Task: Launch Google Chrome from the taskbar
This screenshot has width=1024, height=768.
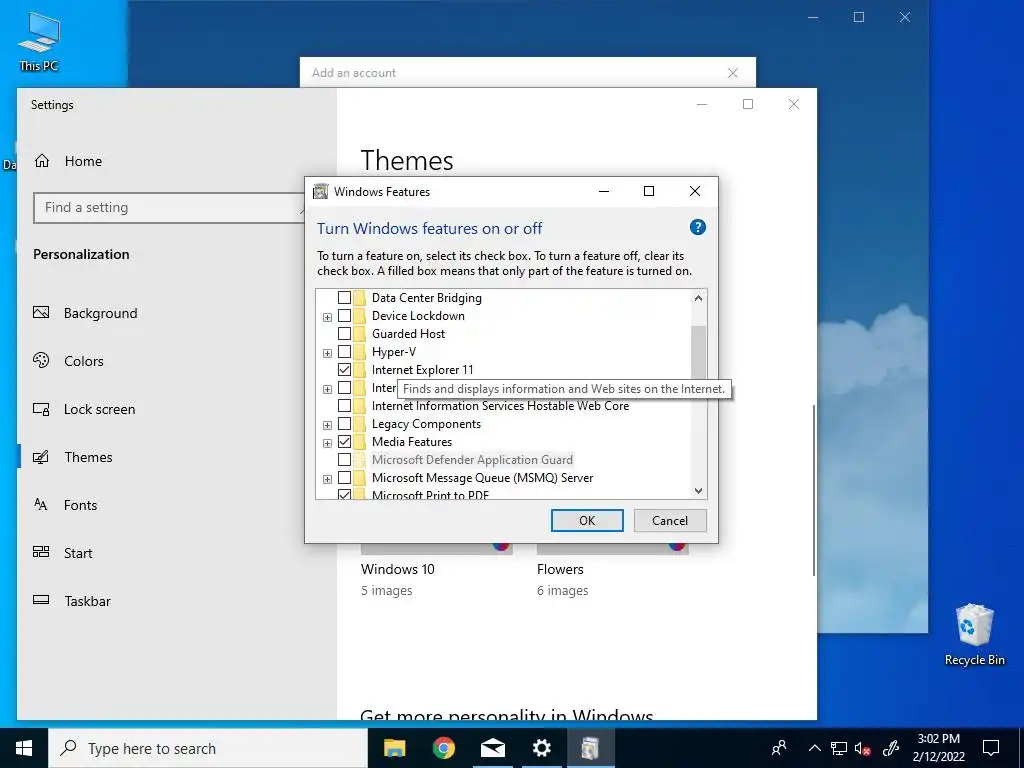Action: pos(443,748)
